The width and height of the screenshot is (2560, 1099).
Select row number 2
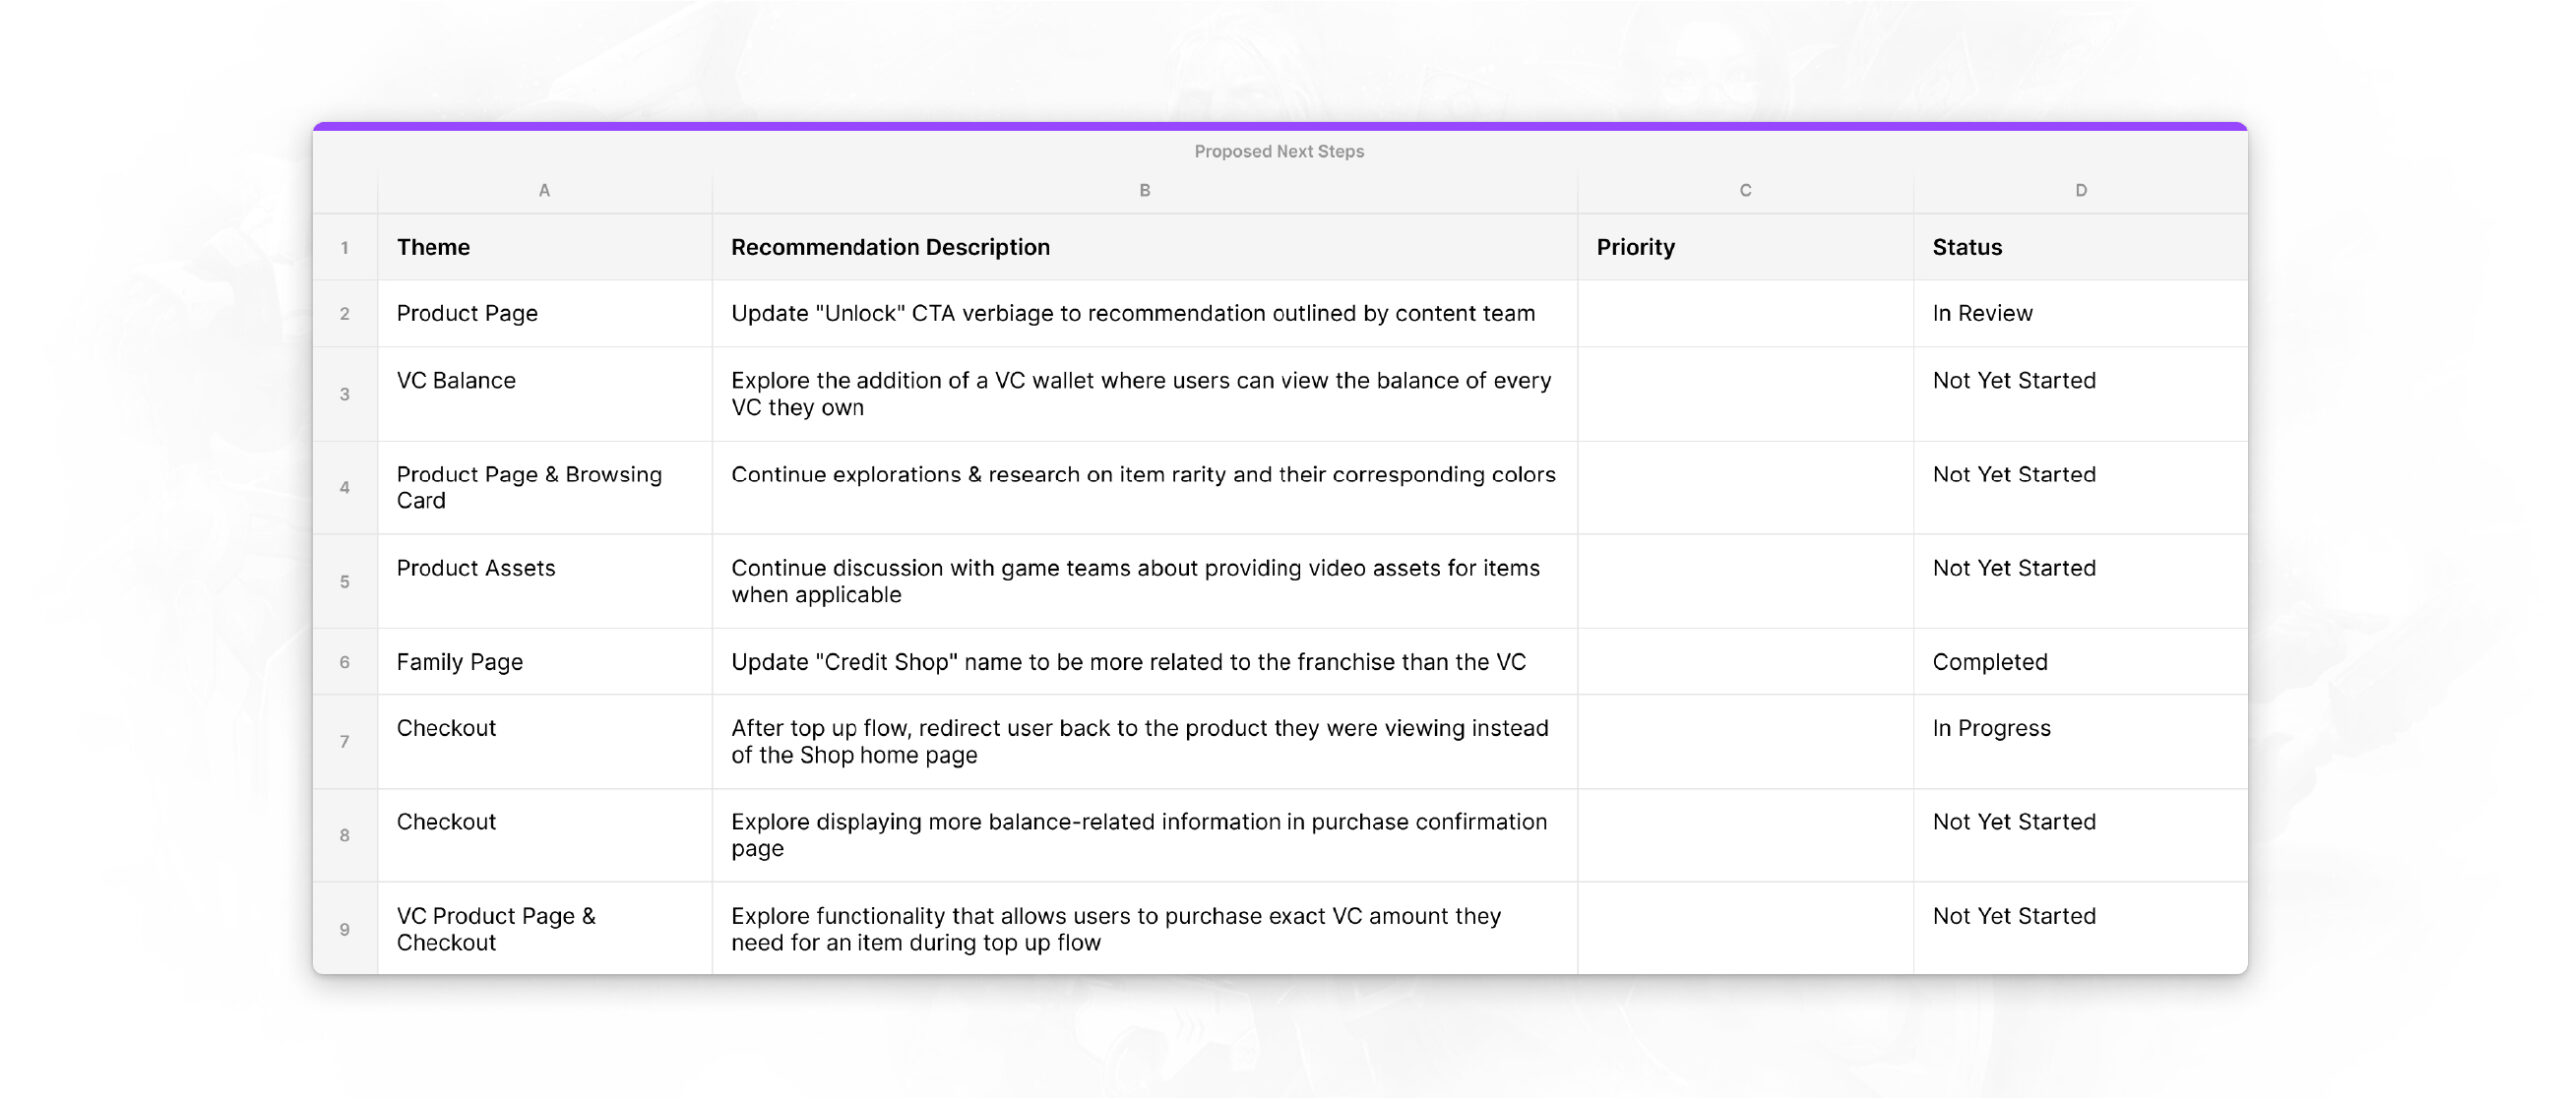345,314
